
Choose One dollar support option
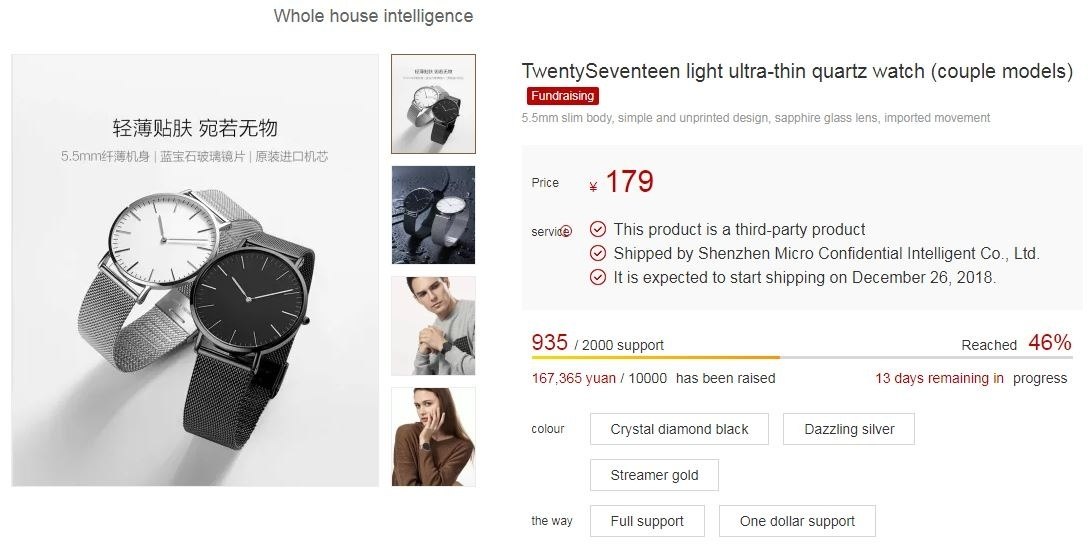797,521
